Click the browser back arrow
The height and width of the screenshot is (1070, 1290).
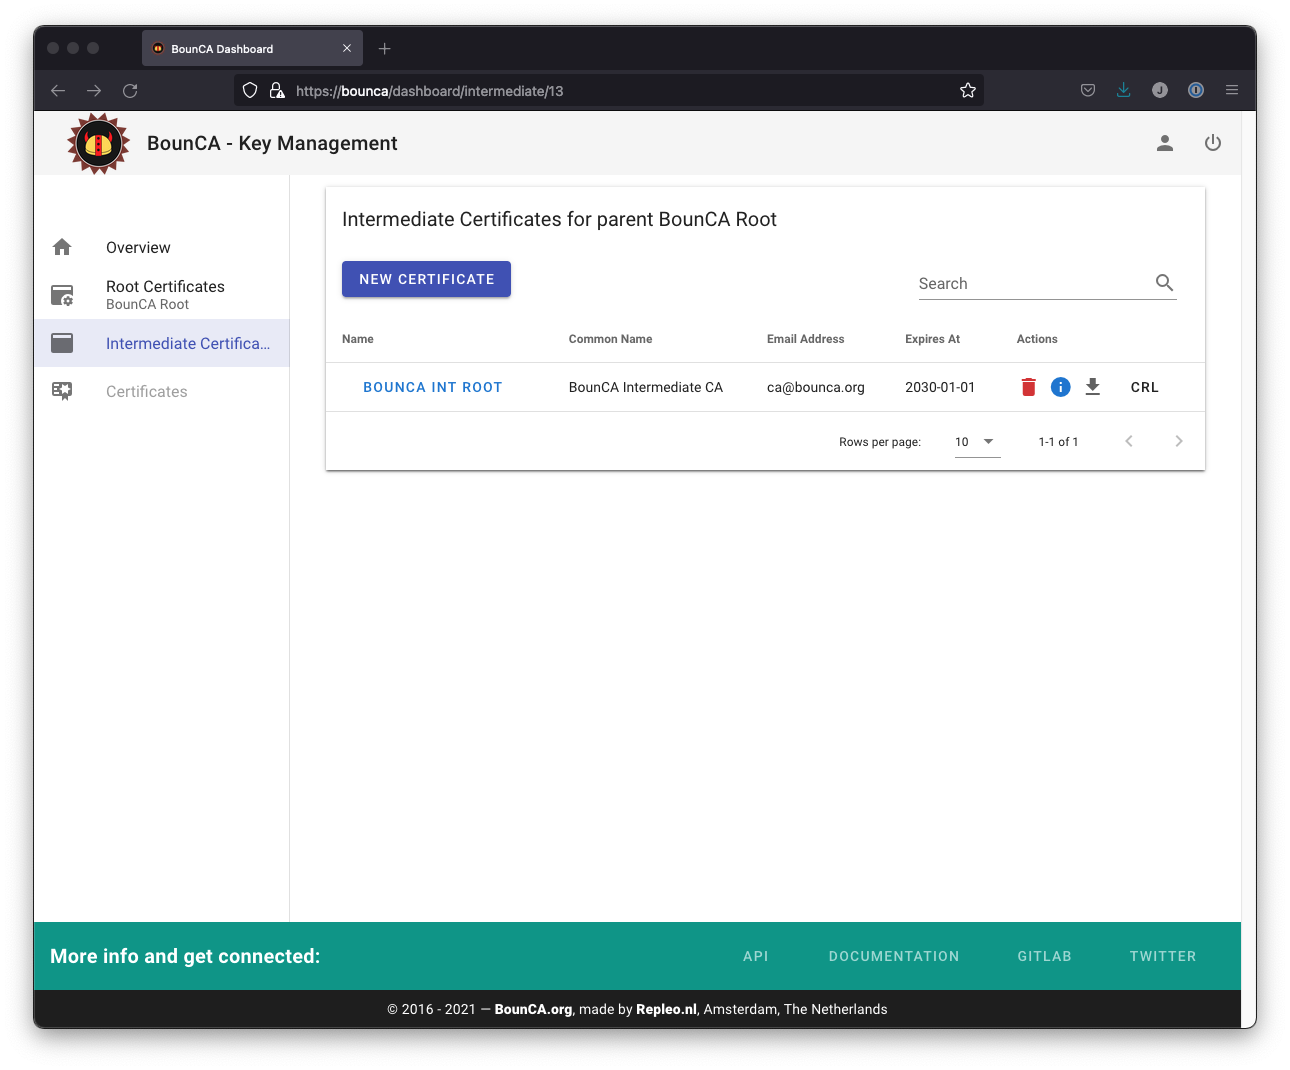coord(58,91)
